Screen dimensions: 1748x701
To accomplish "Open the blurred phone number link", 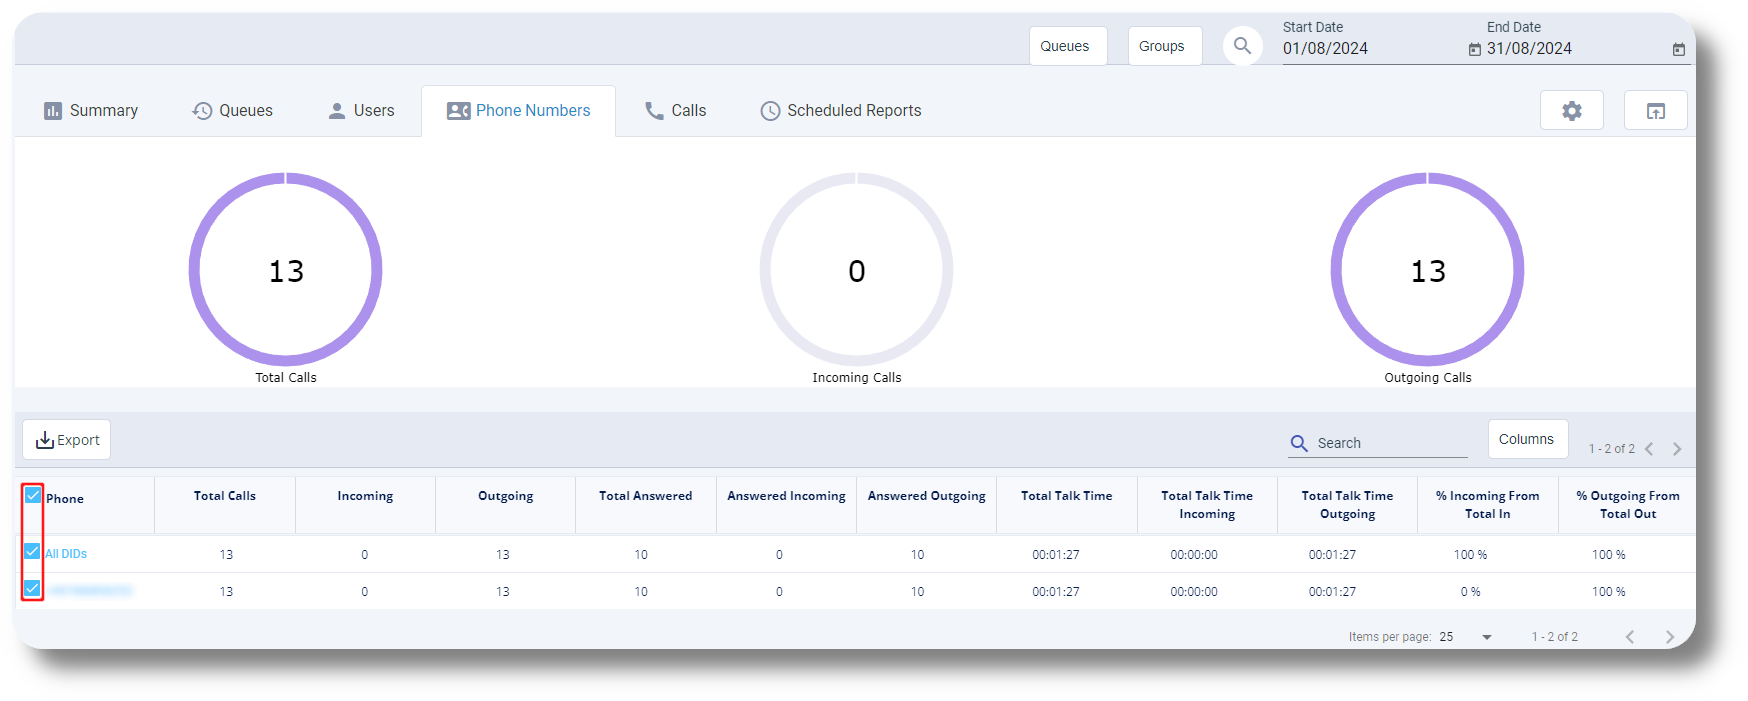I will pos(90,591).
